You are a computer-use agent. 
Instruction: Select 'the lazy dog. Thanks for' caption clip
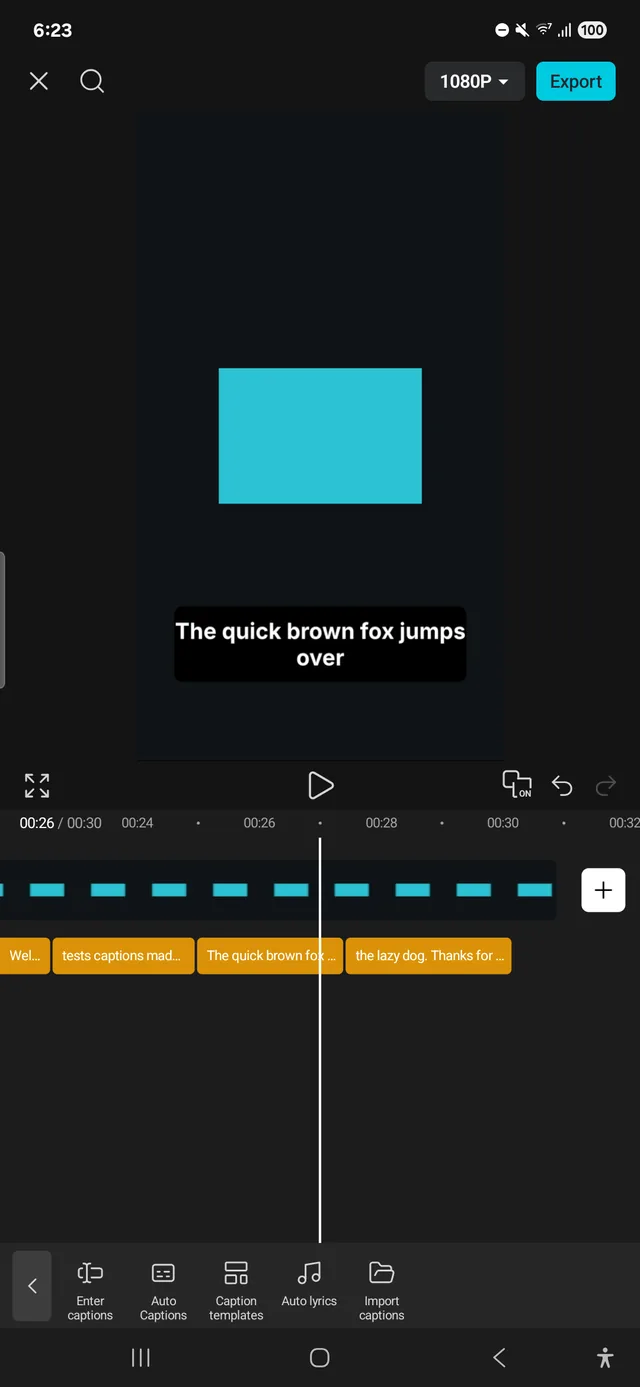(x=428, y=956)
